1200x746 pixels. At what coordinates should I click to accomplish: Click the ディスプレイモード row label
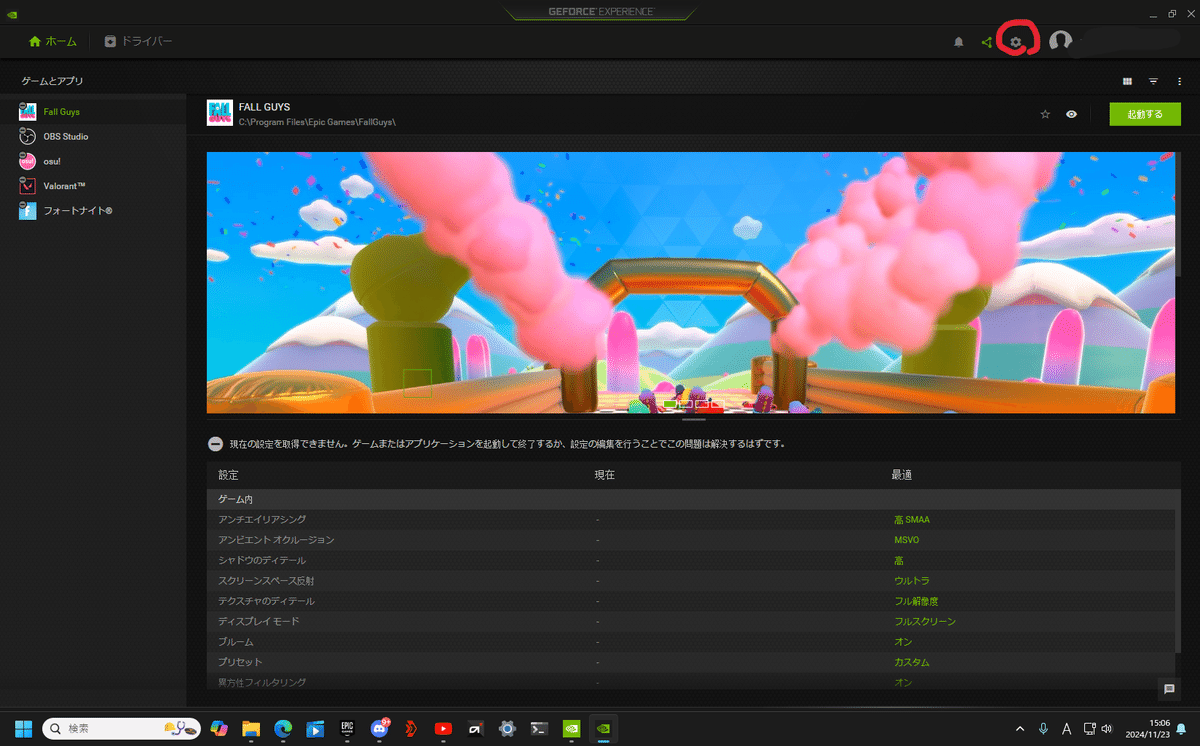tap(259, 621)
